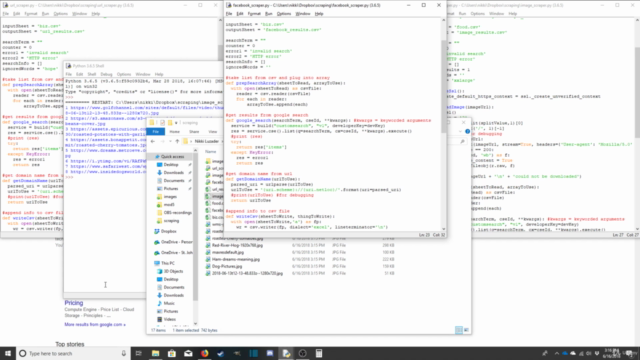Open the Share tab in File Explorer
Image resolution: width=640 pixels, height=360 pixels.
[194, 131]
